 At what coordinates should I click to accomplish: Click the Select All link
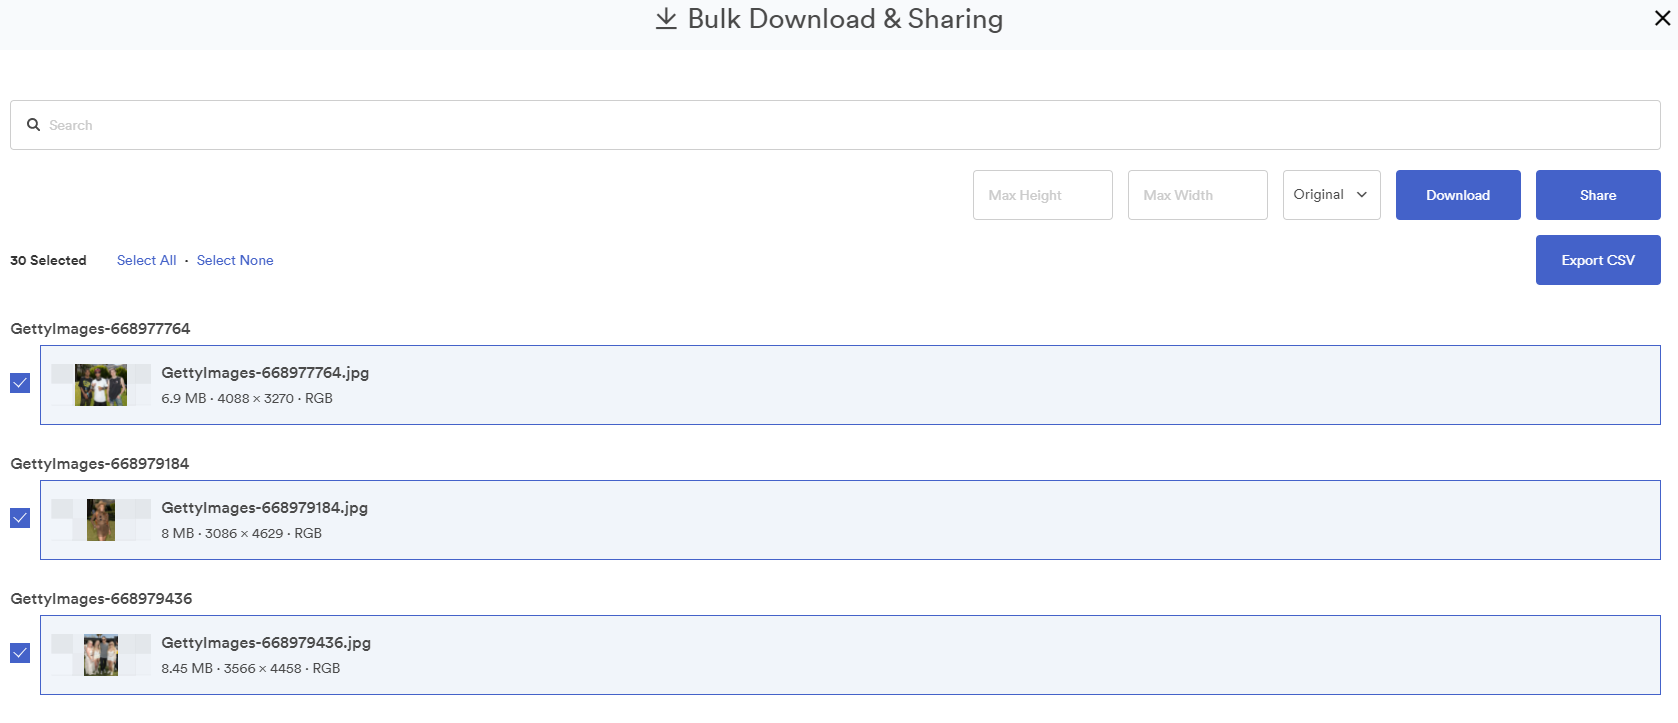coord(146,260)
